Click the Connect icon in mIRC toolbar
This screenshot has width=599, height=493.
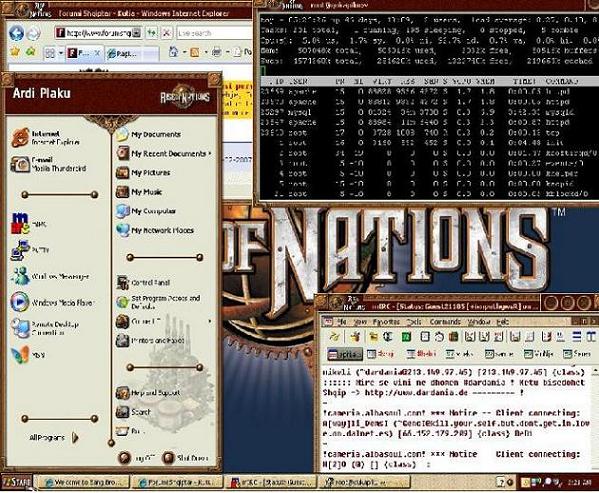pyautogui.click(x=334, y=337)
